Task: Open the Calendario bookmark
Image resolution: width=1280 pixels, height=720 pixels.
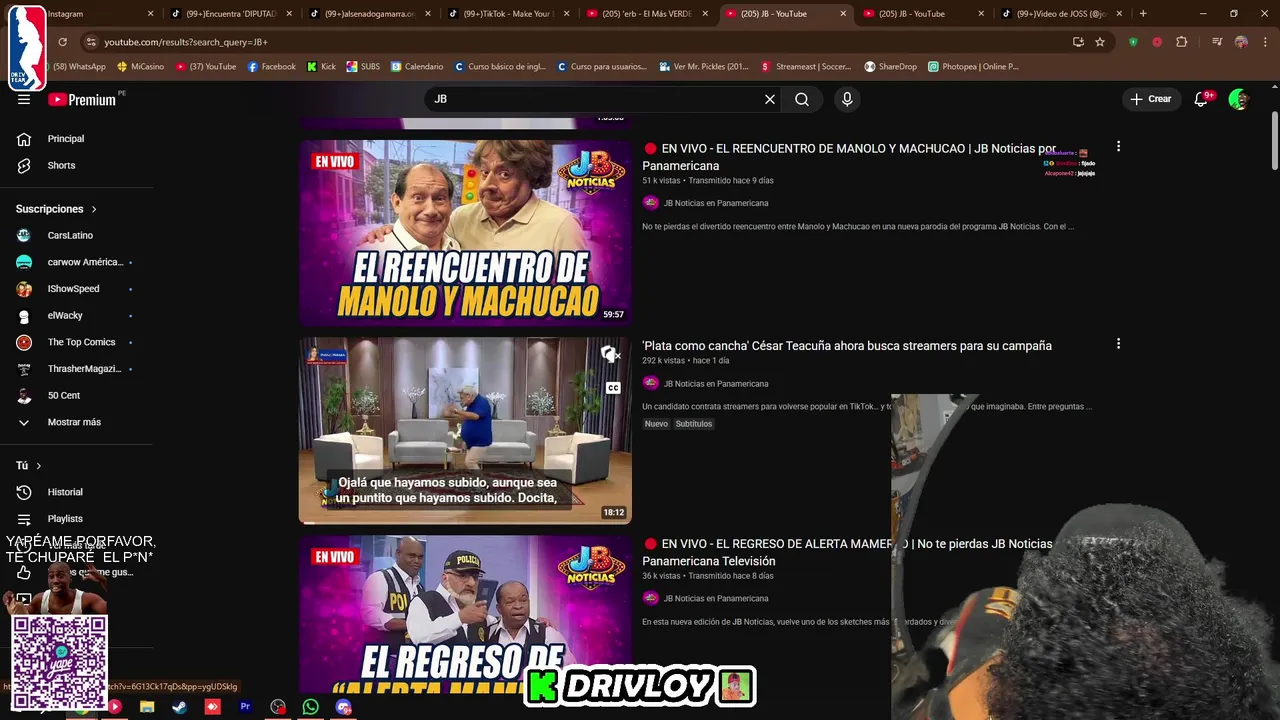Action: 416,66
